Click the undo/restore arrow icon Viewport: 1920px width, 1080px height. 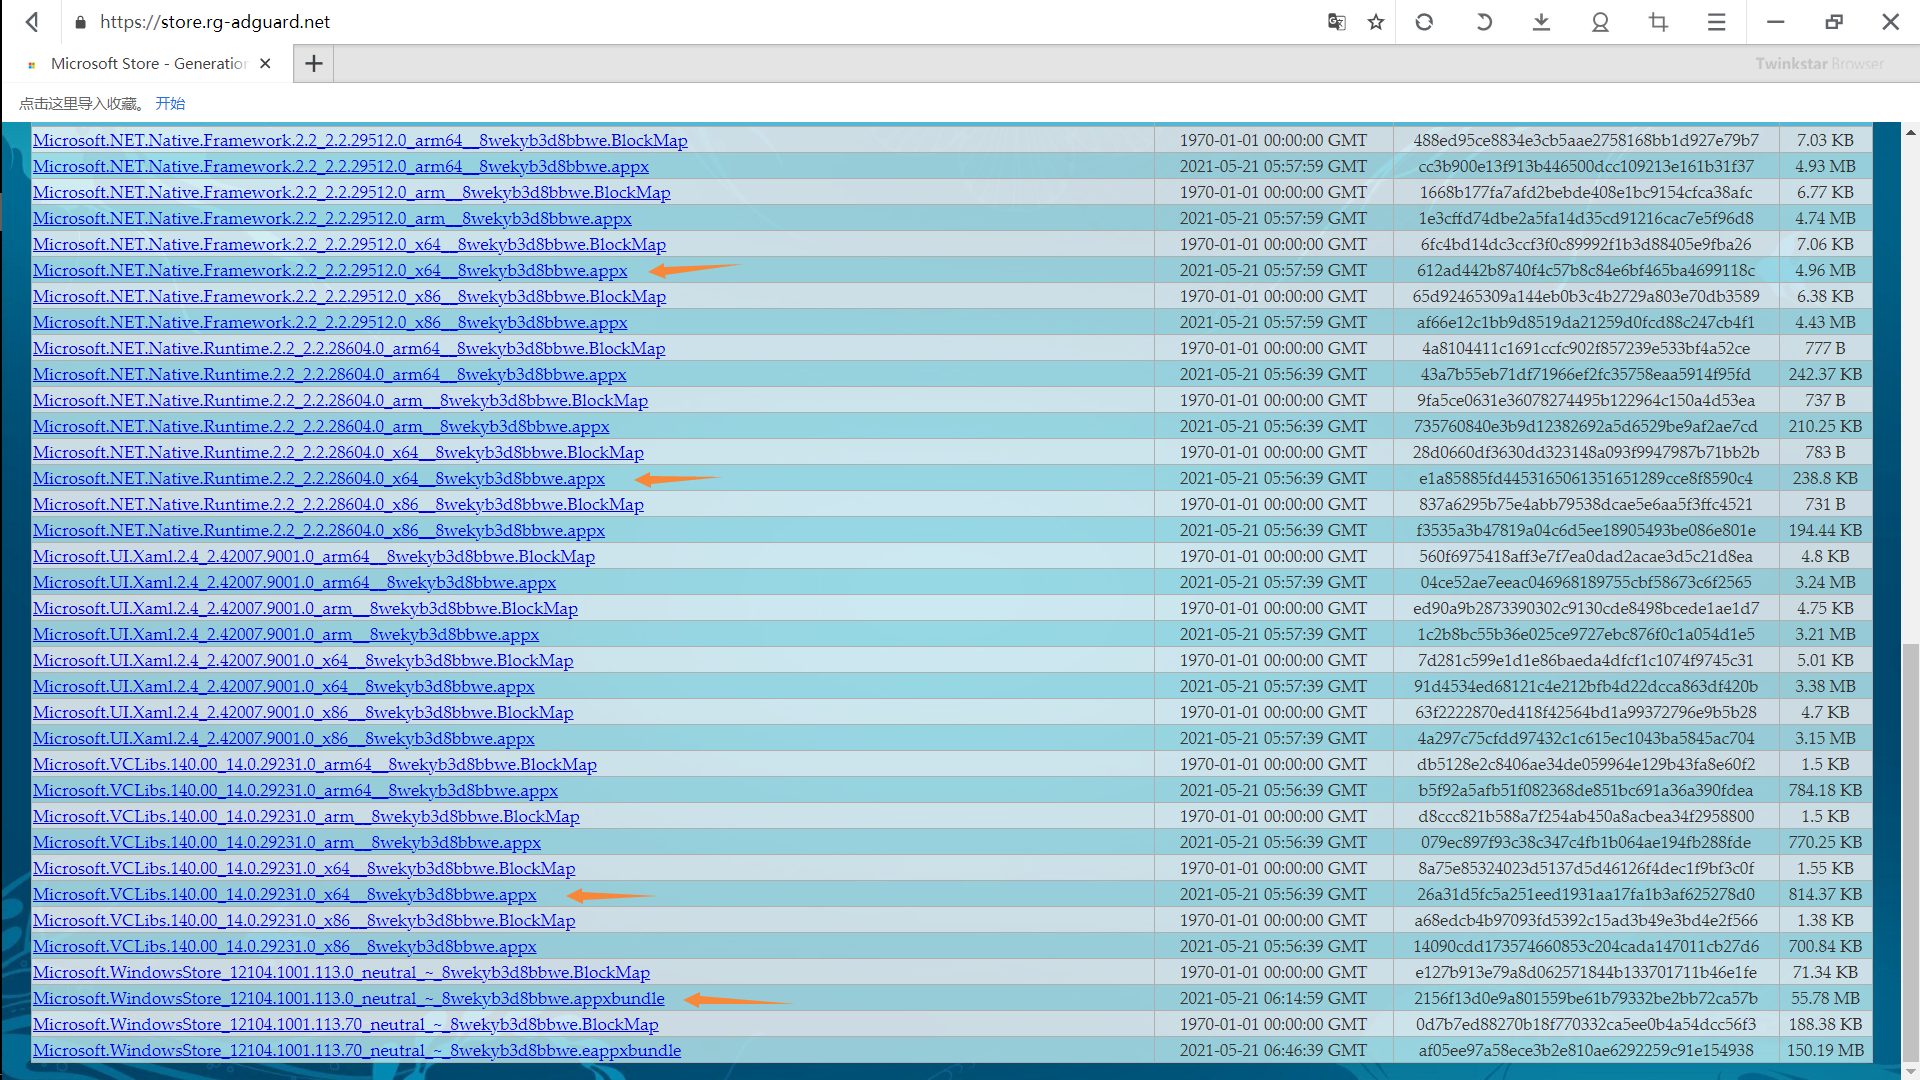(x=1484, y=22)
